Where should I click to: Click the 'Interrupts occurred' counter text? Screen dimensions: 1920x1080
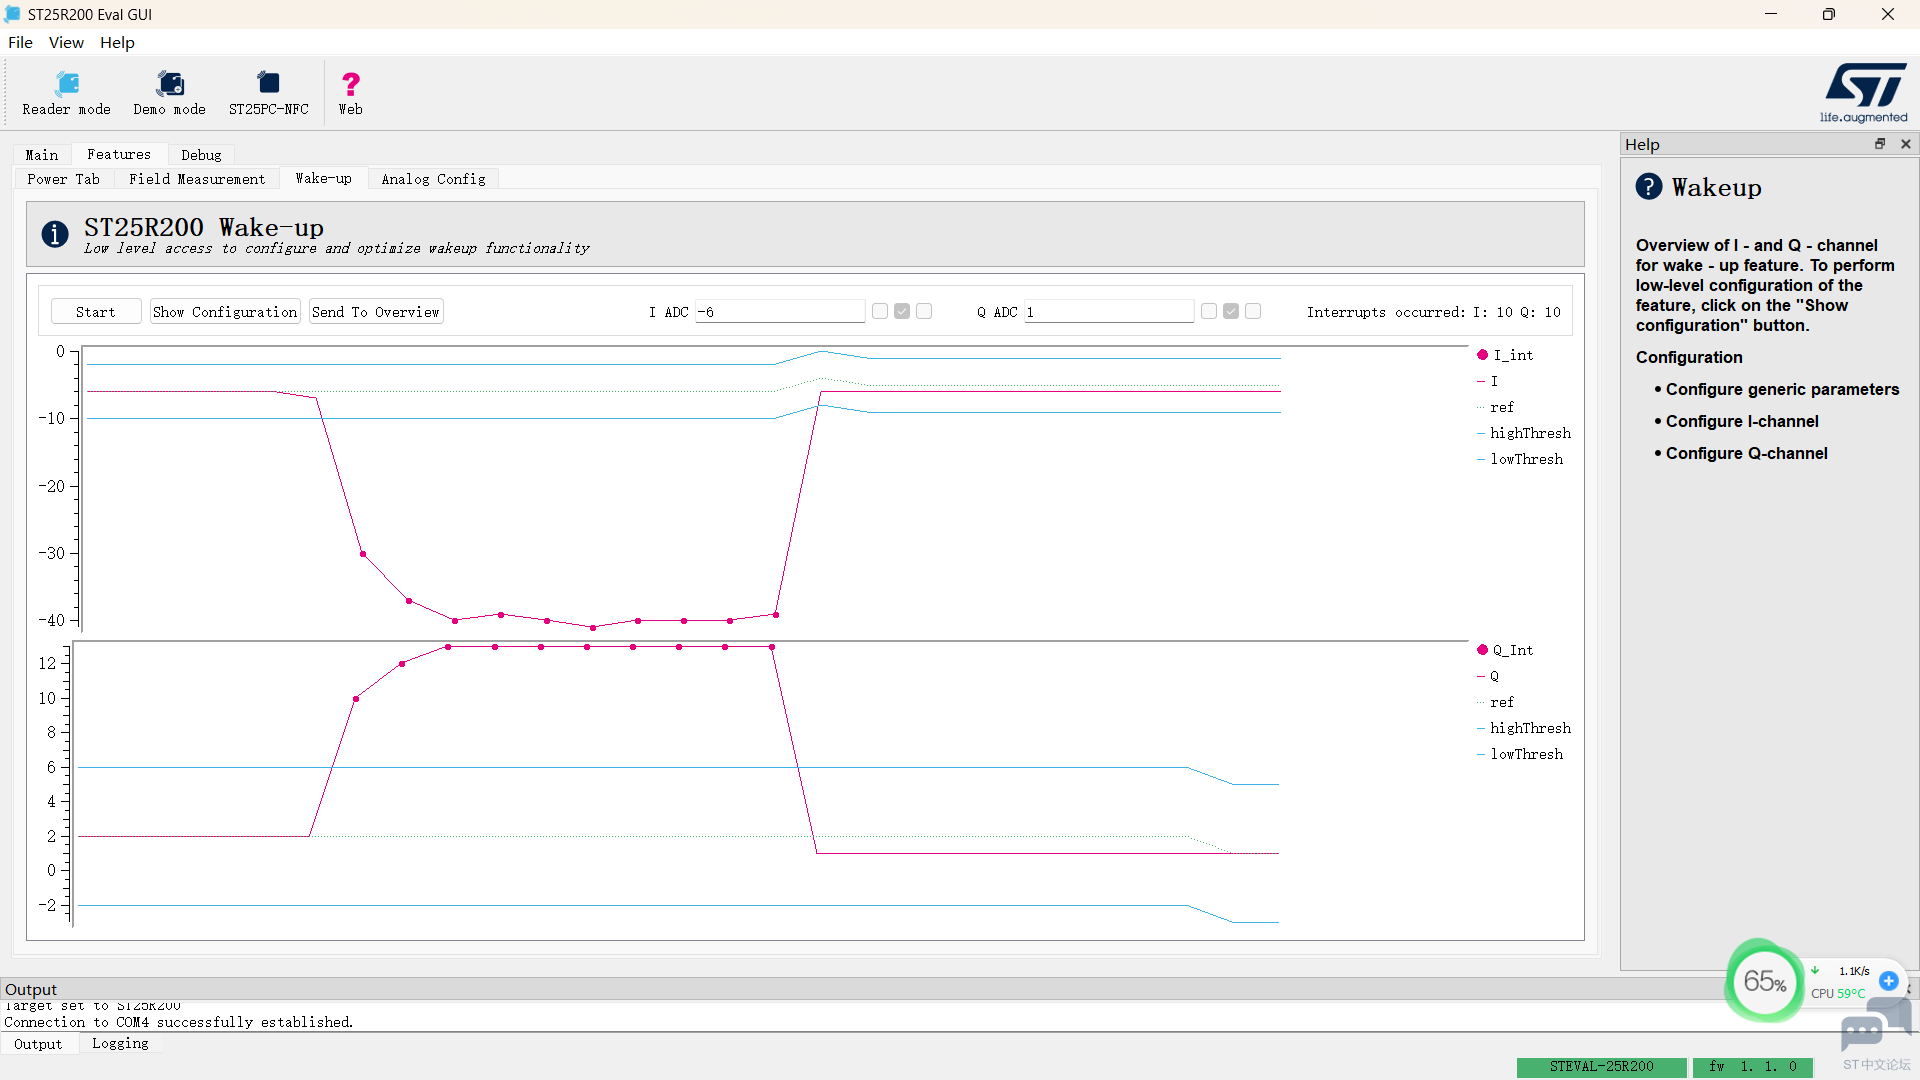pyautogui.click(x=1433, y=312)
